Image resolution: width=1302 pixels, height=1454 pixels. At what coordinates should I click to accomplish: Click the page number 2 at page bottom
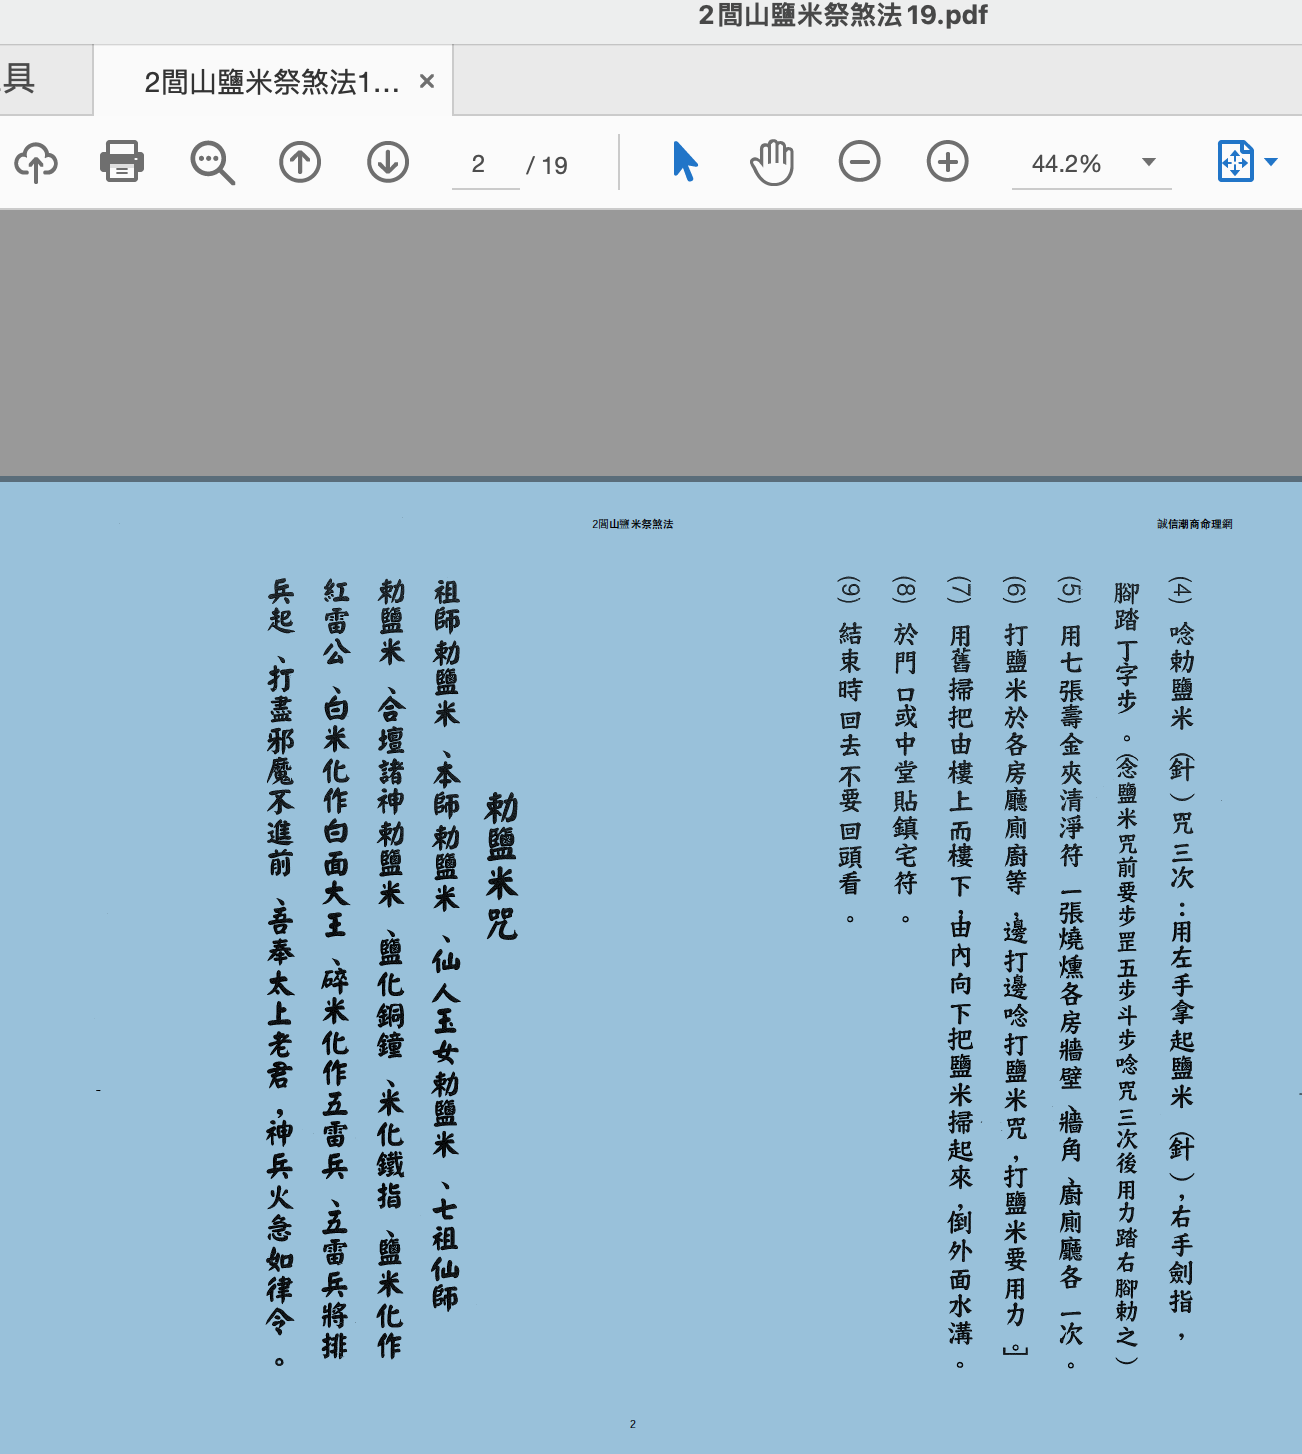[632, 1424]
